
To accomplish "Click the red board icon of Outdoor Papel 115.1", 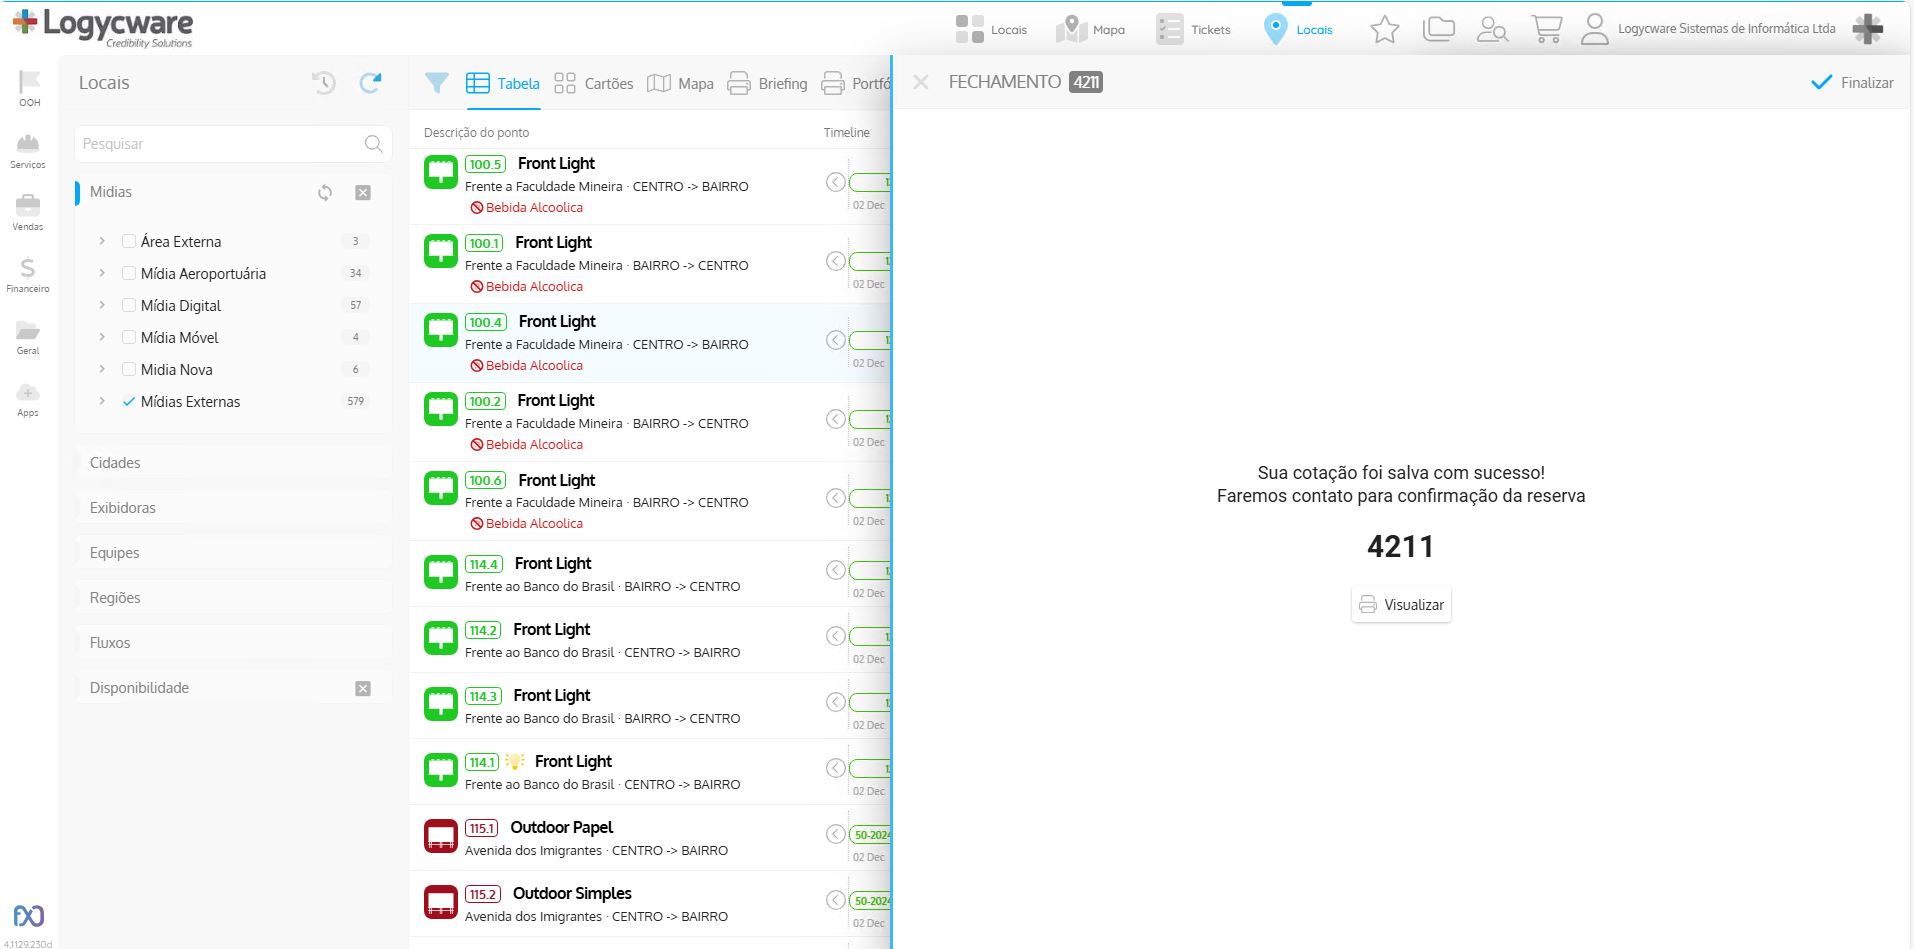I will click(x=441, y=836).
